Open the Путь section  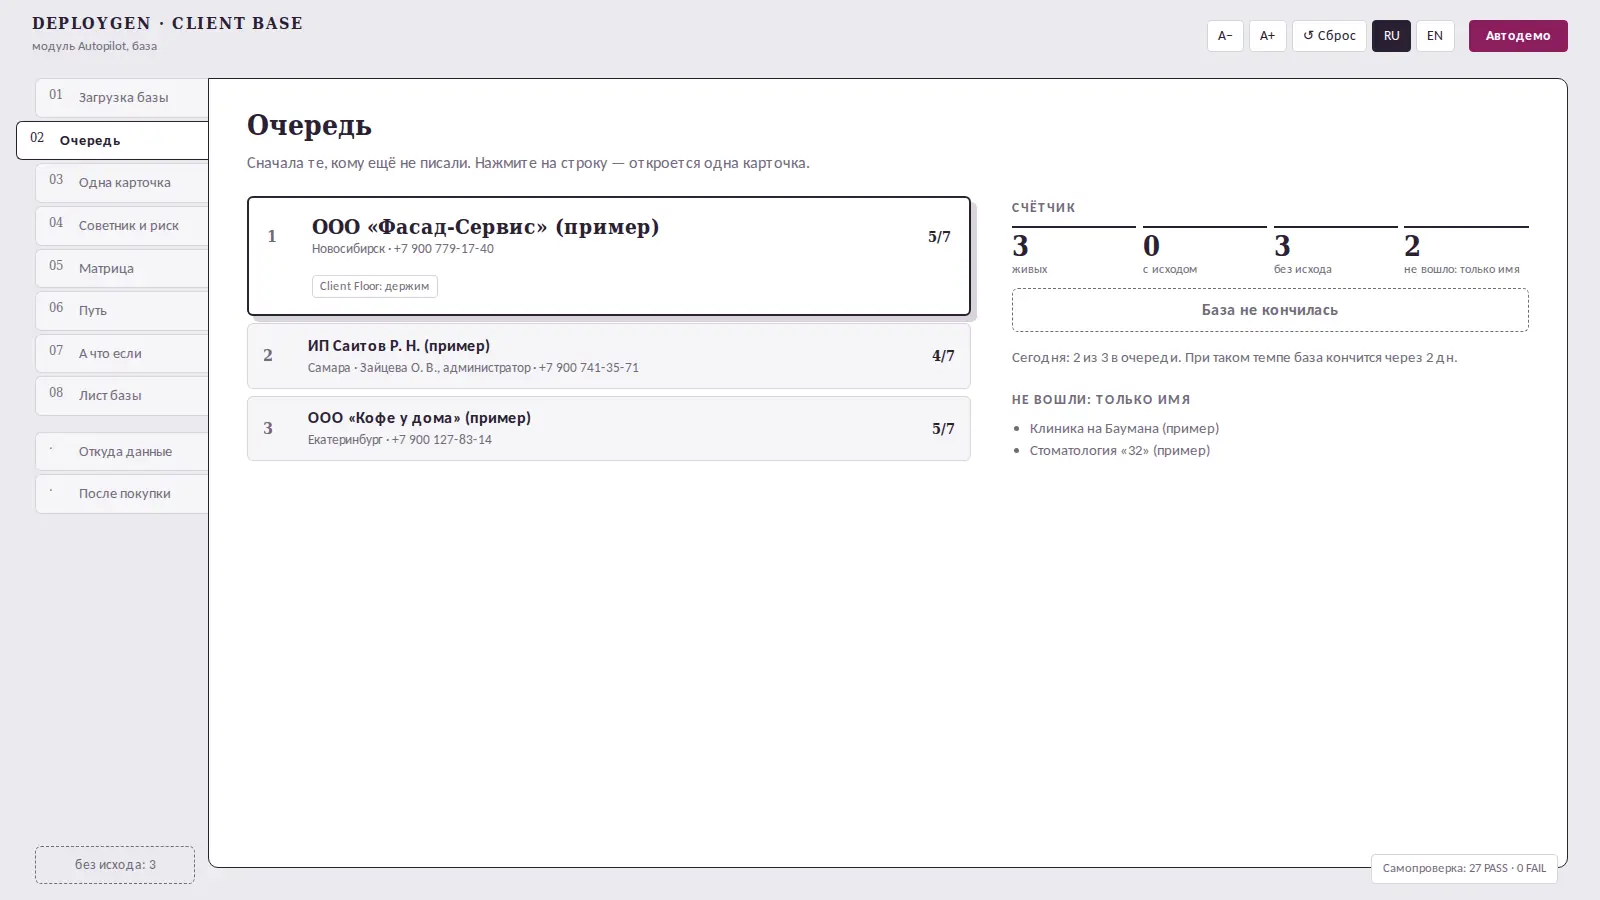[122, 311]
